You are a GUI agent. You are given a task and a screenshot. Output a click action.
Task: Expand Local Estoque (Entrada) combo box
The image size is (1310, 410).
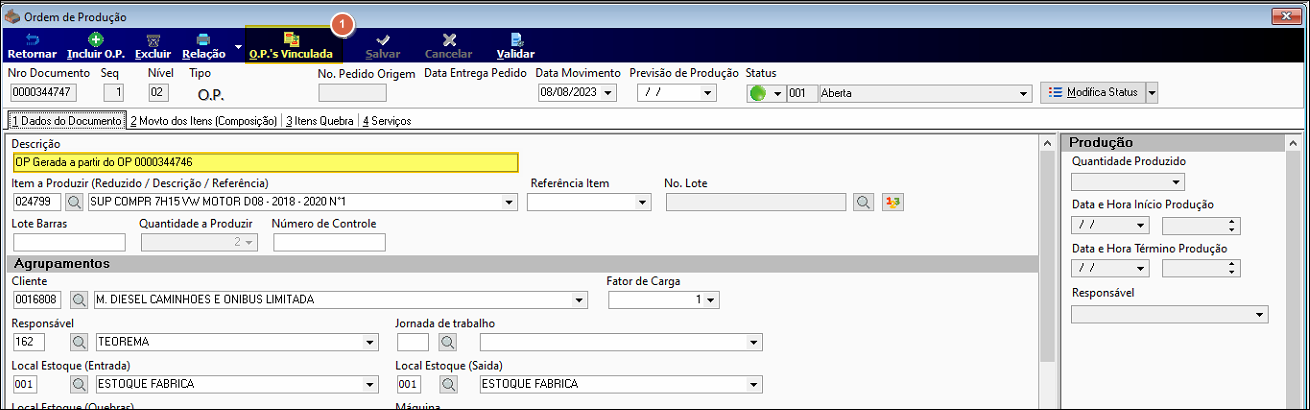point(371,384)
